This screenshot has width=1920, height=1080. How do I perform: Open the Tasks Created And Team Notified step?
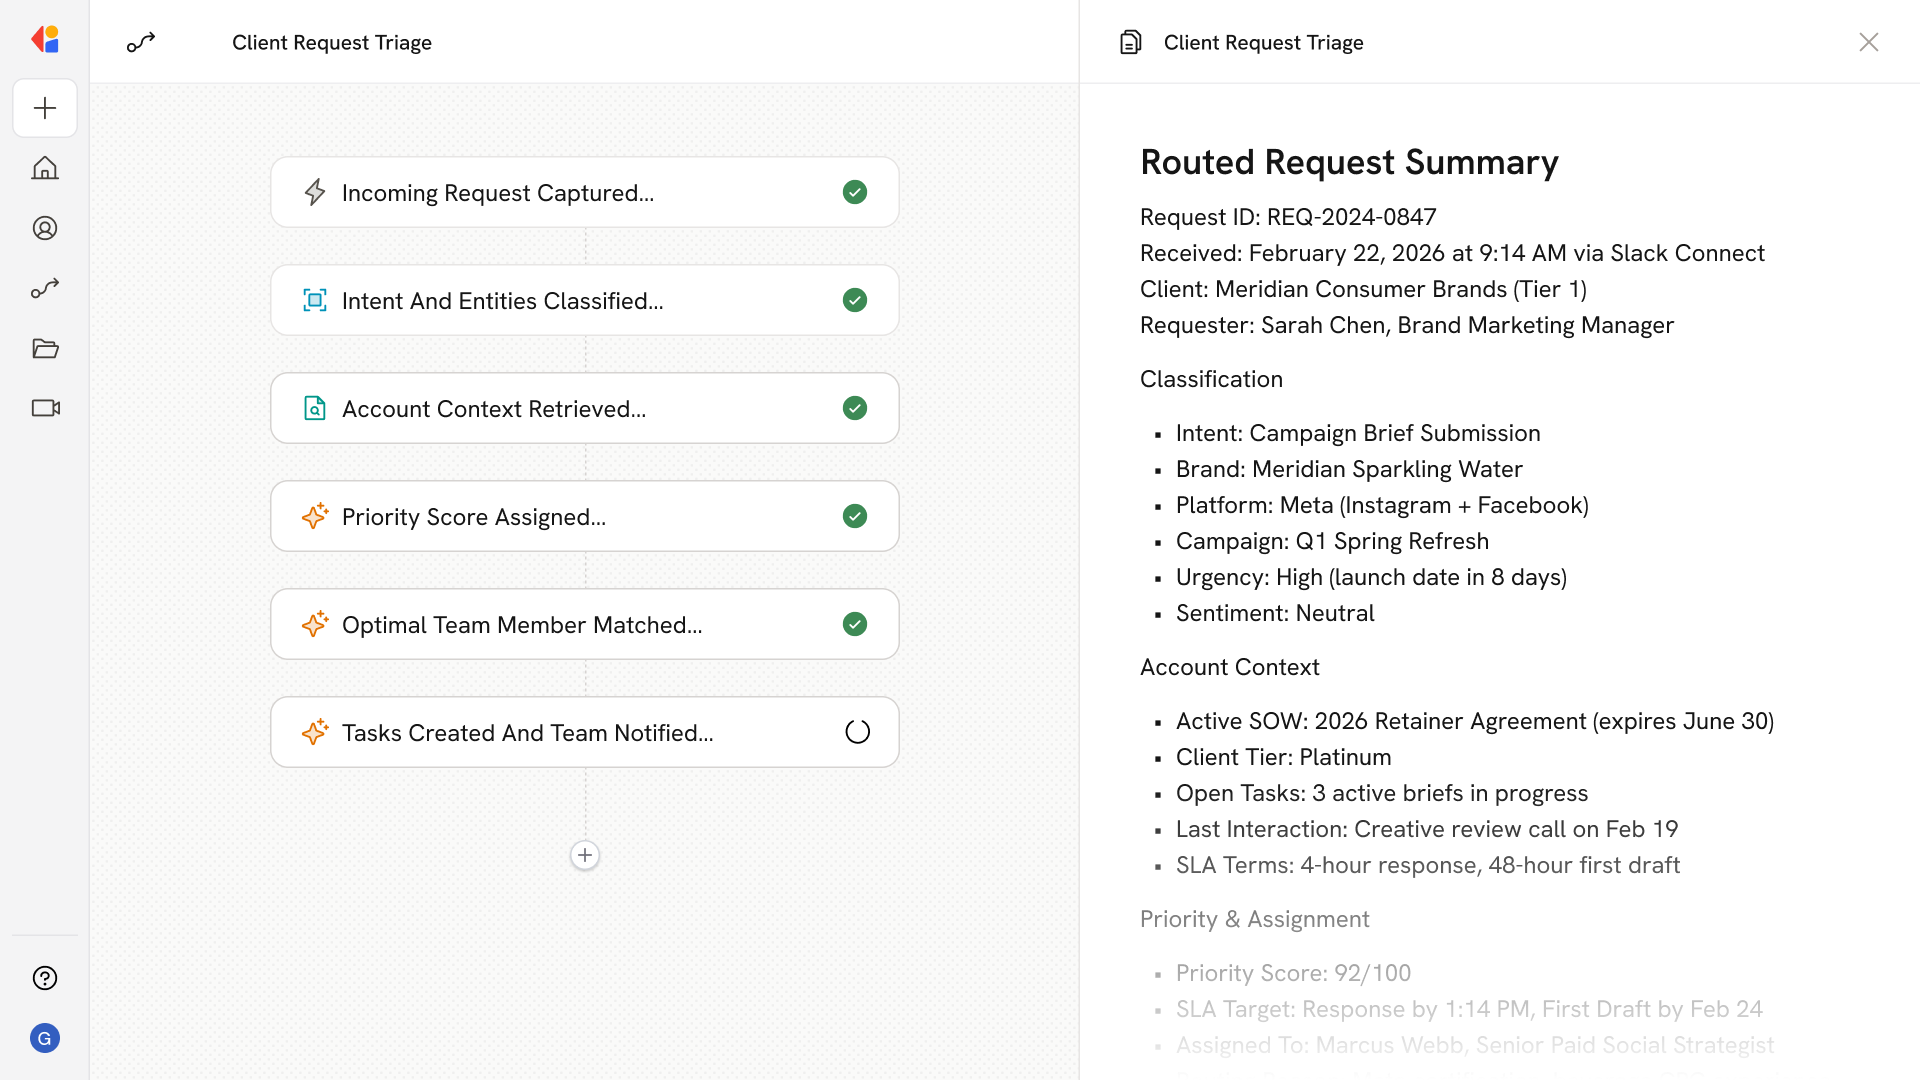584,732
